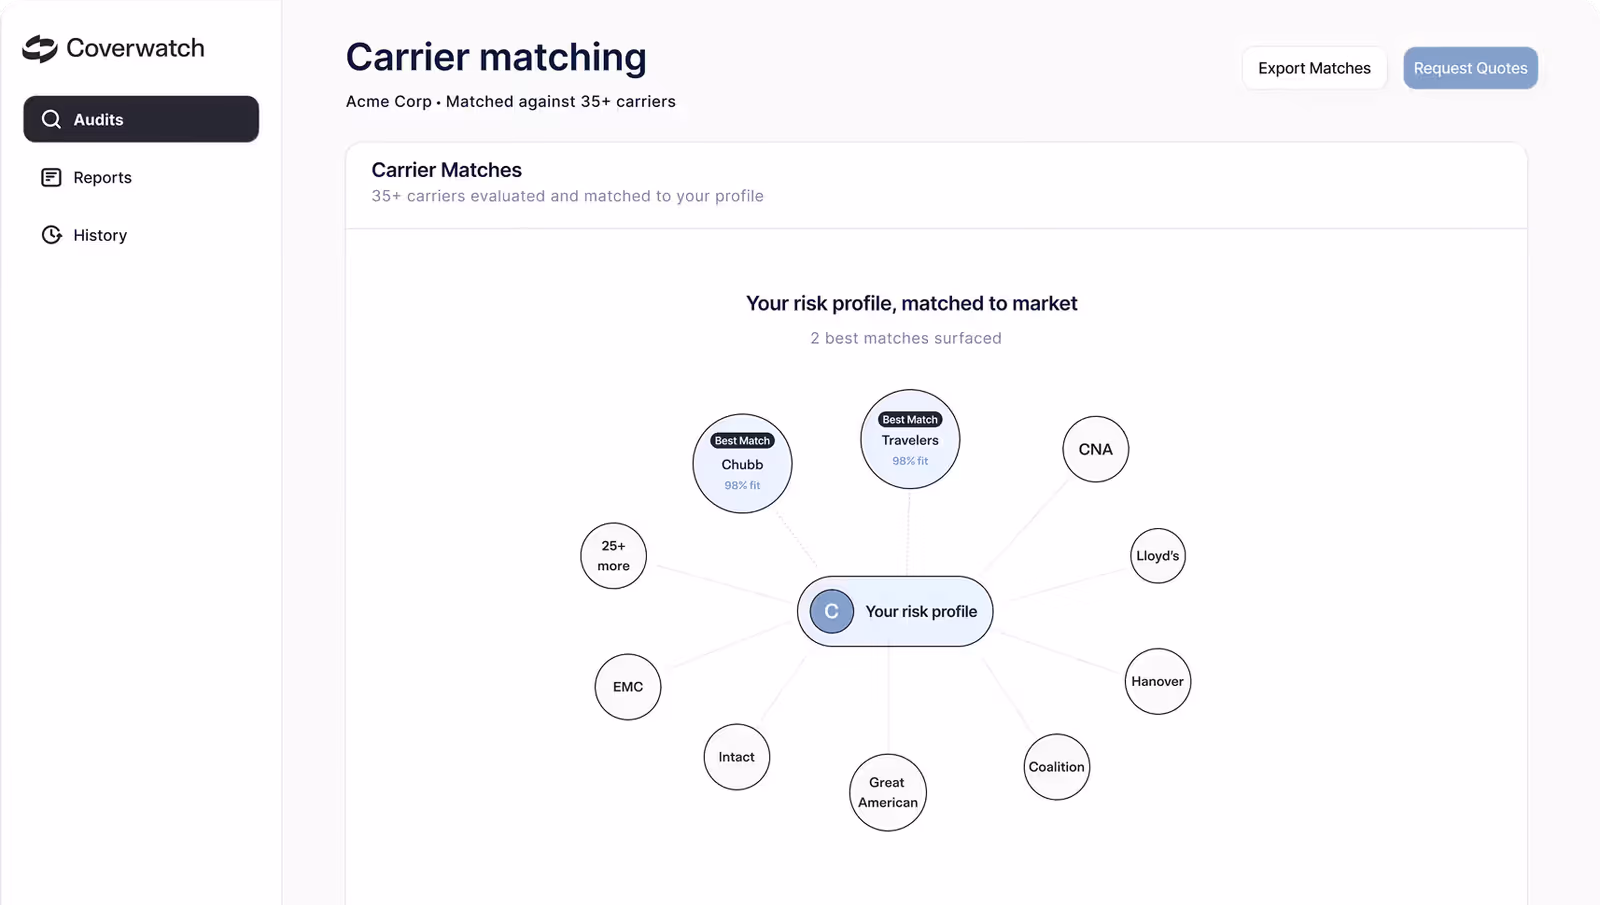1600x905 pixels.
Task: Click the Intact carrier bubble
Action: [737, 757]
